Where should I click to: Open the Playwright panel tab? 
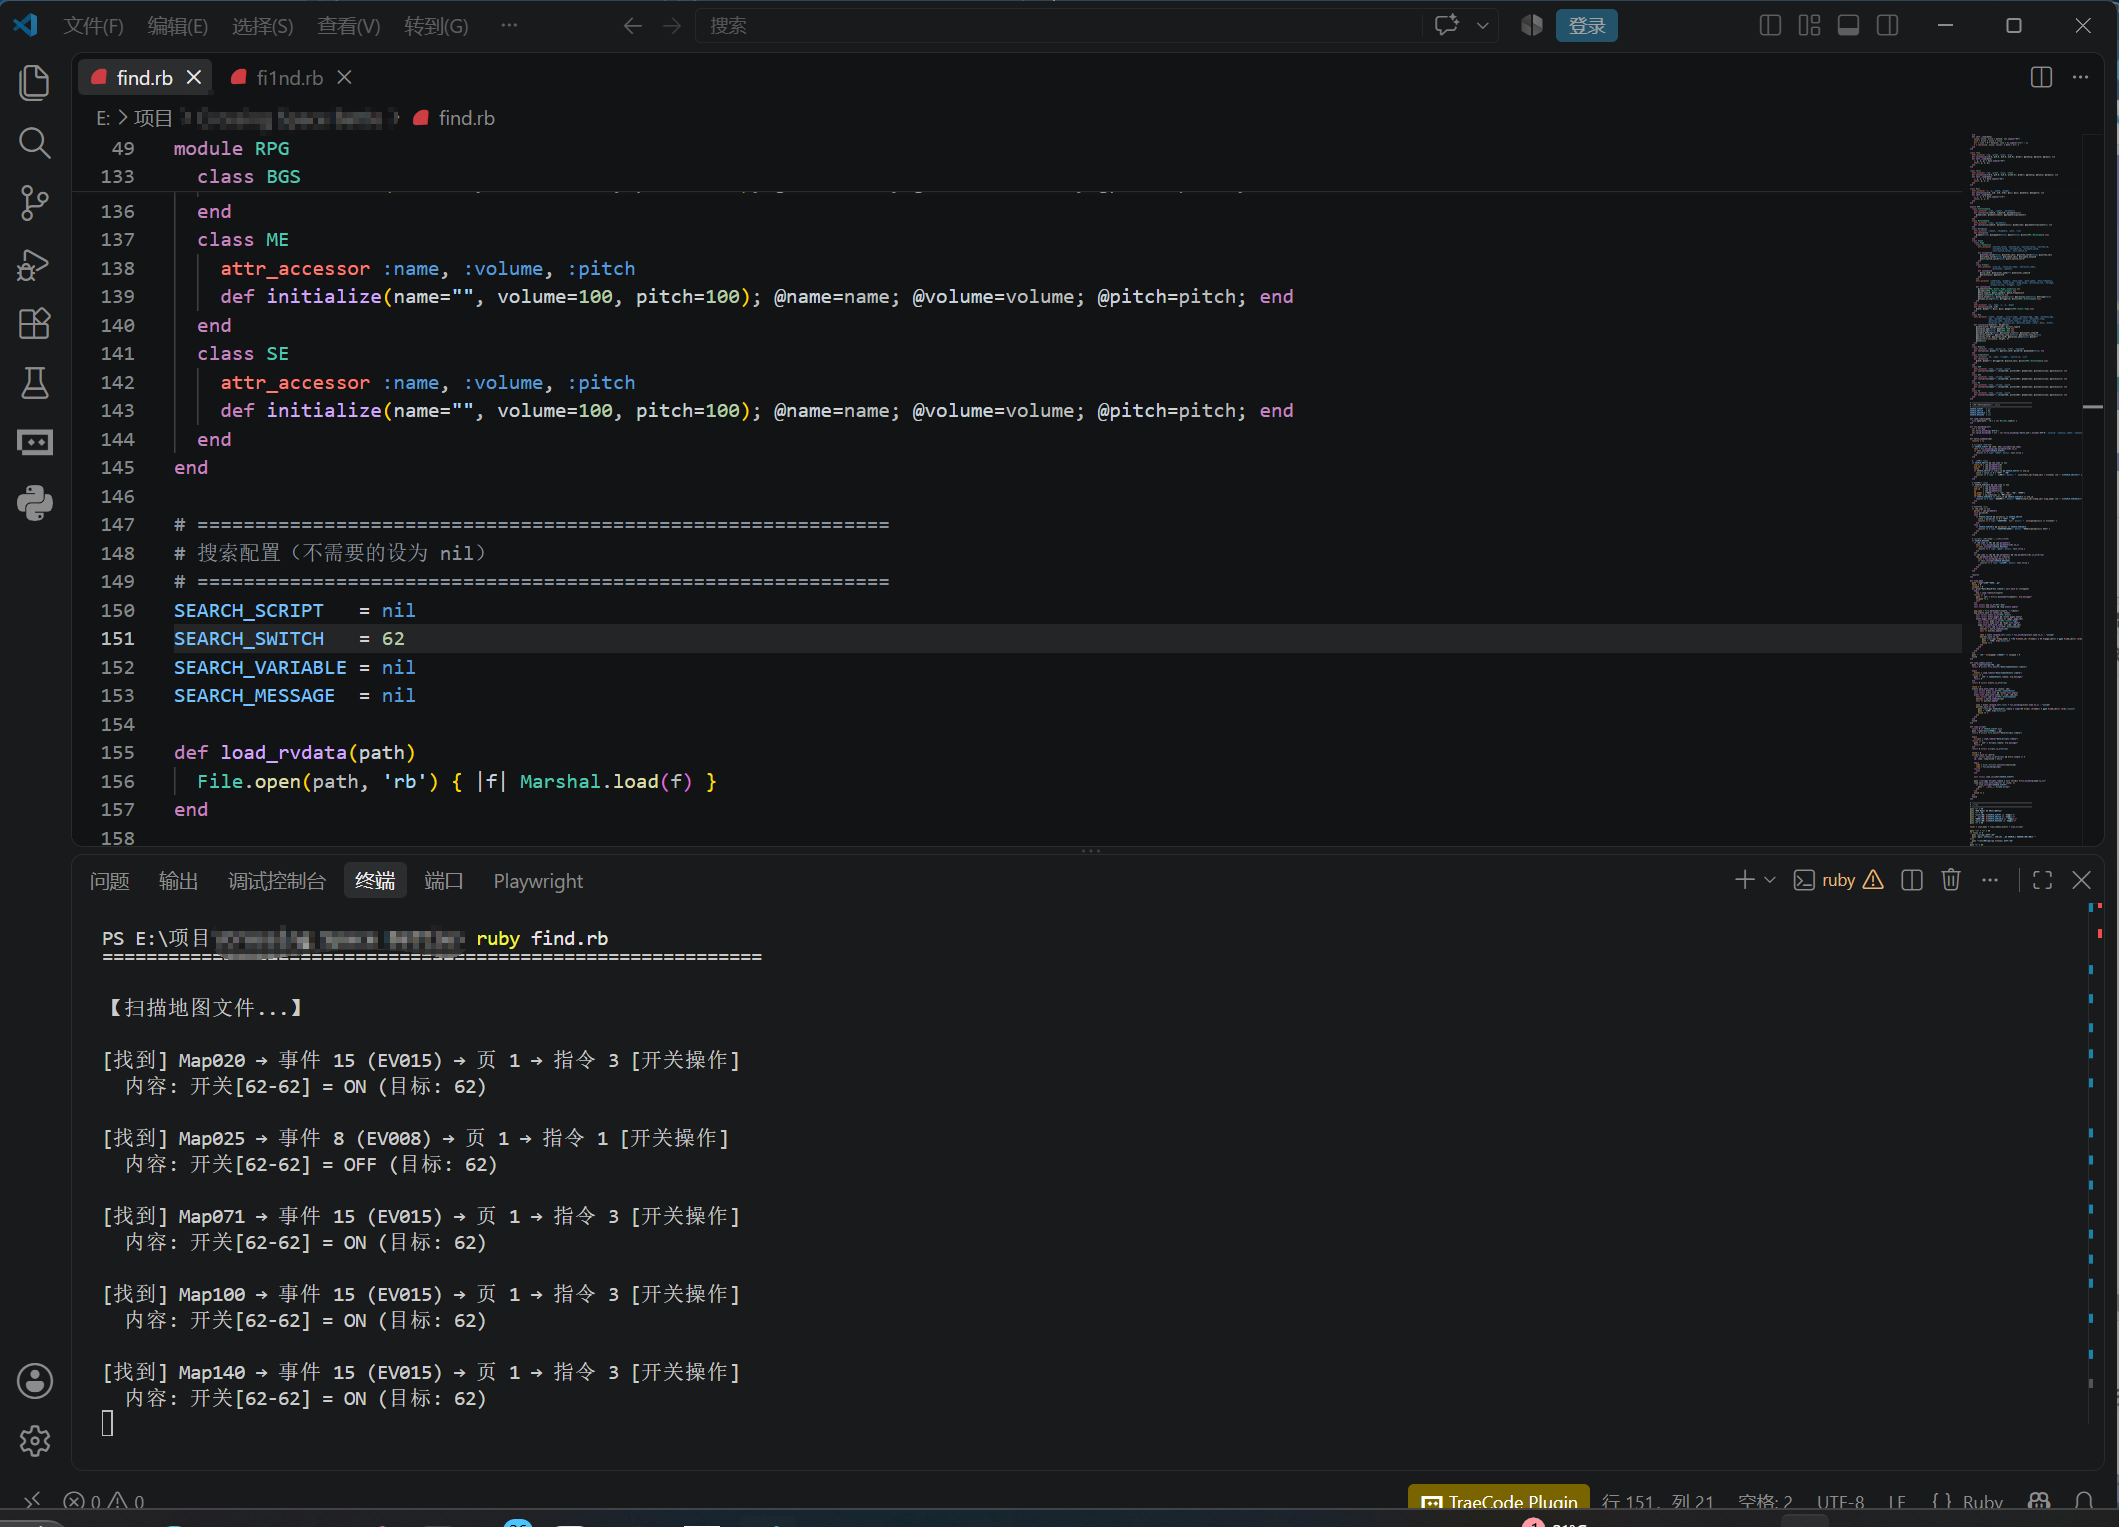pos(538,881)
